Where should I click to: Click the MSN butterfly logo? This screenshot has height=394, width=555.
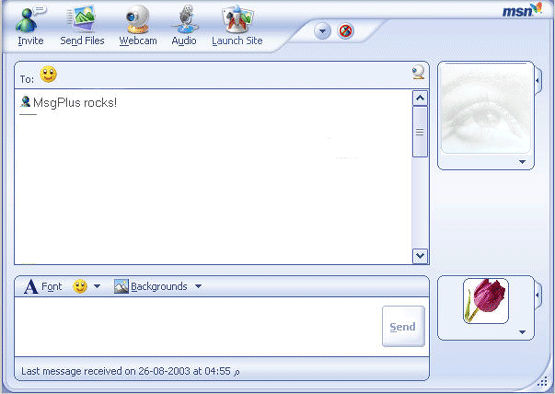point(522,10)
